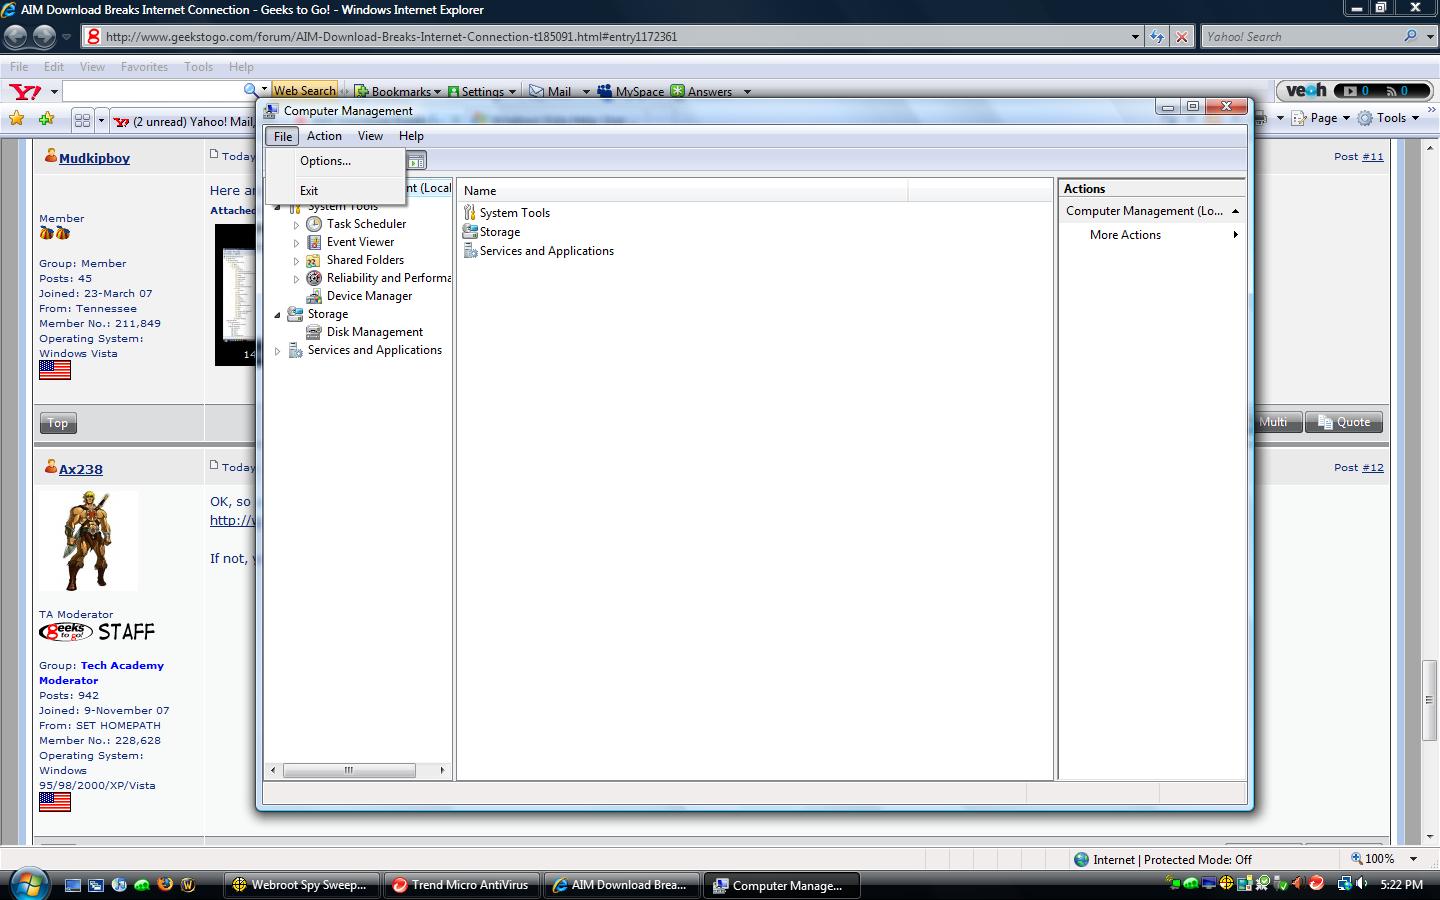The image size is (1440, 900).
Task: Expand the Reliability and Performance node
Action: [296, 279]
